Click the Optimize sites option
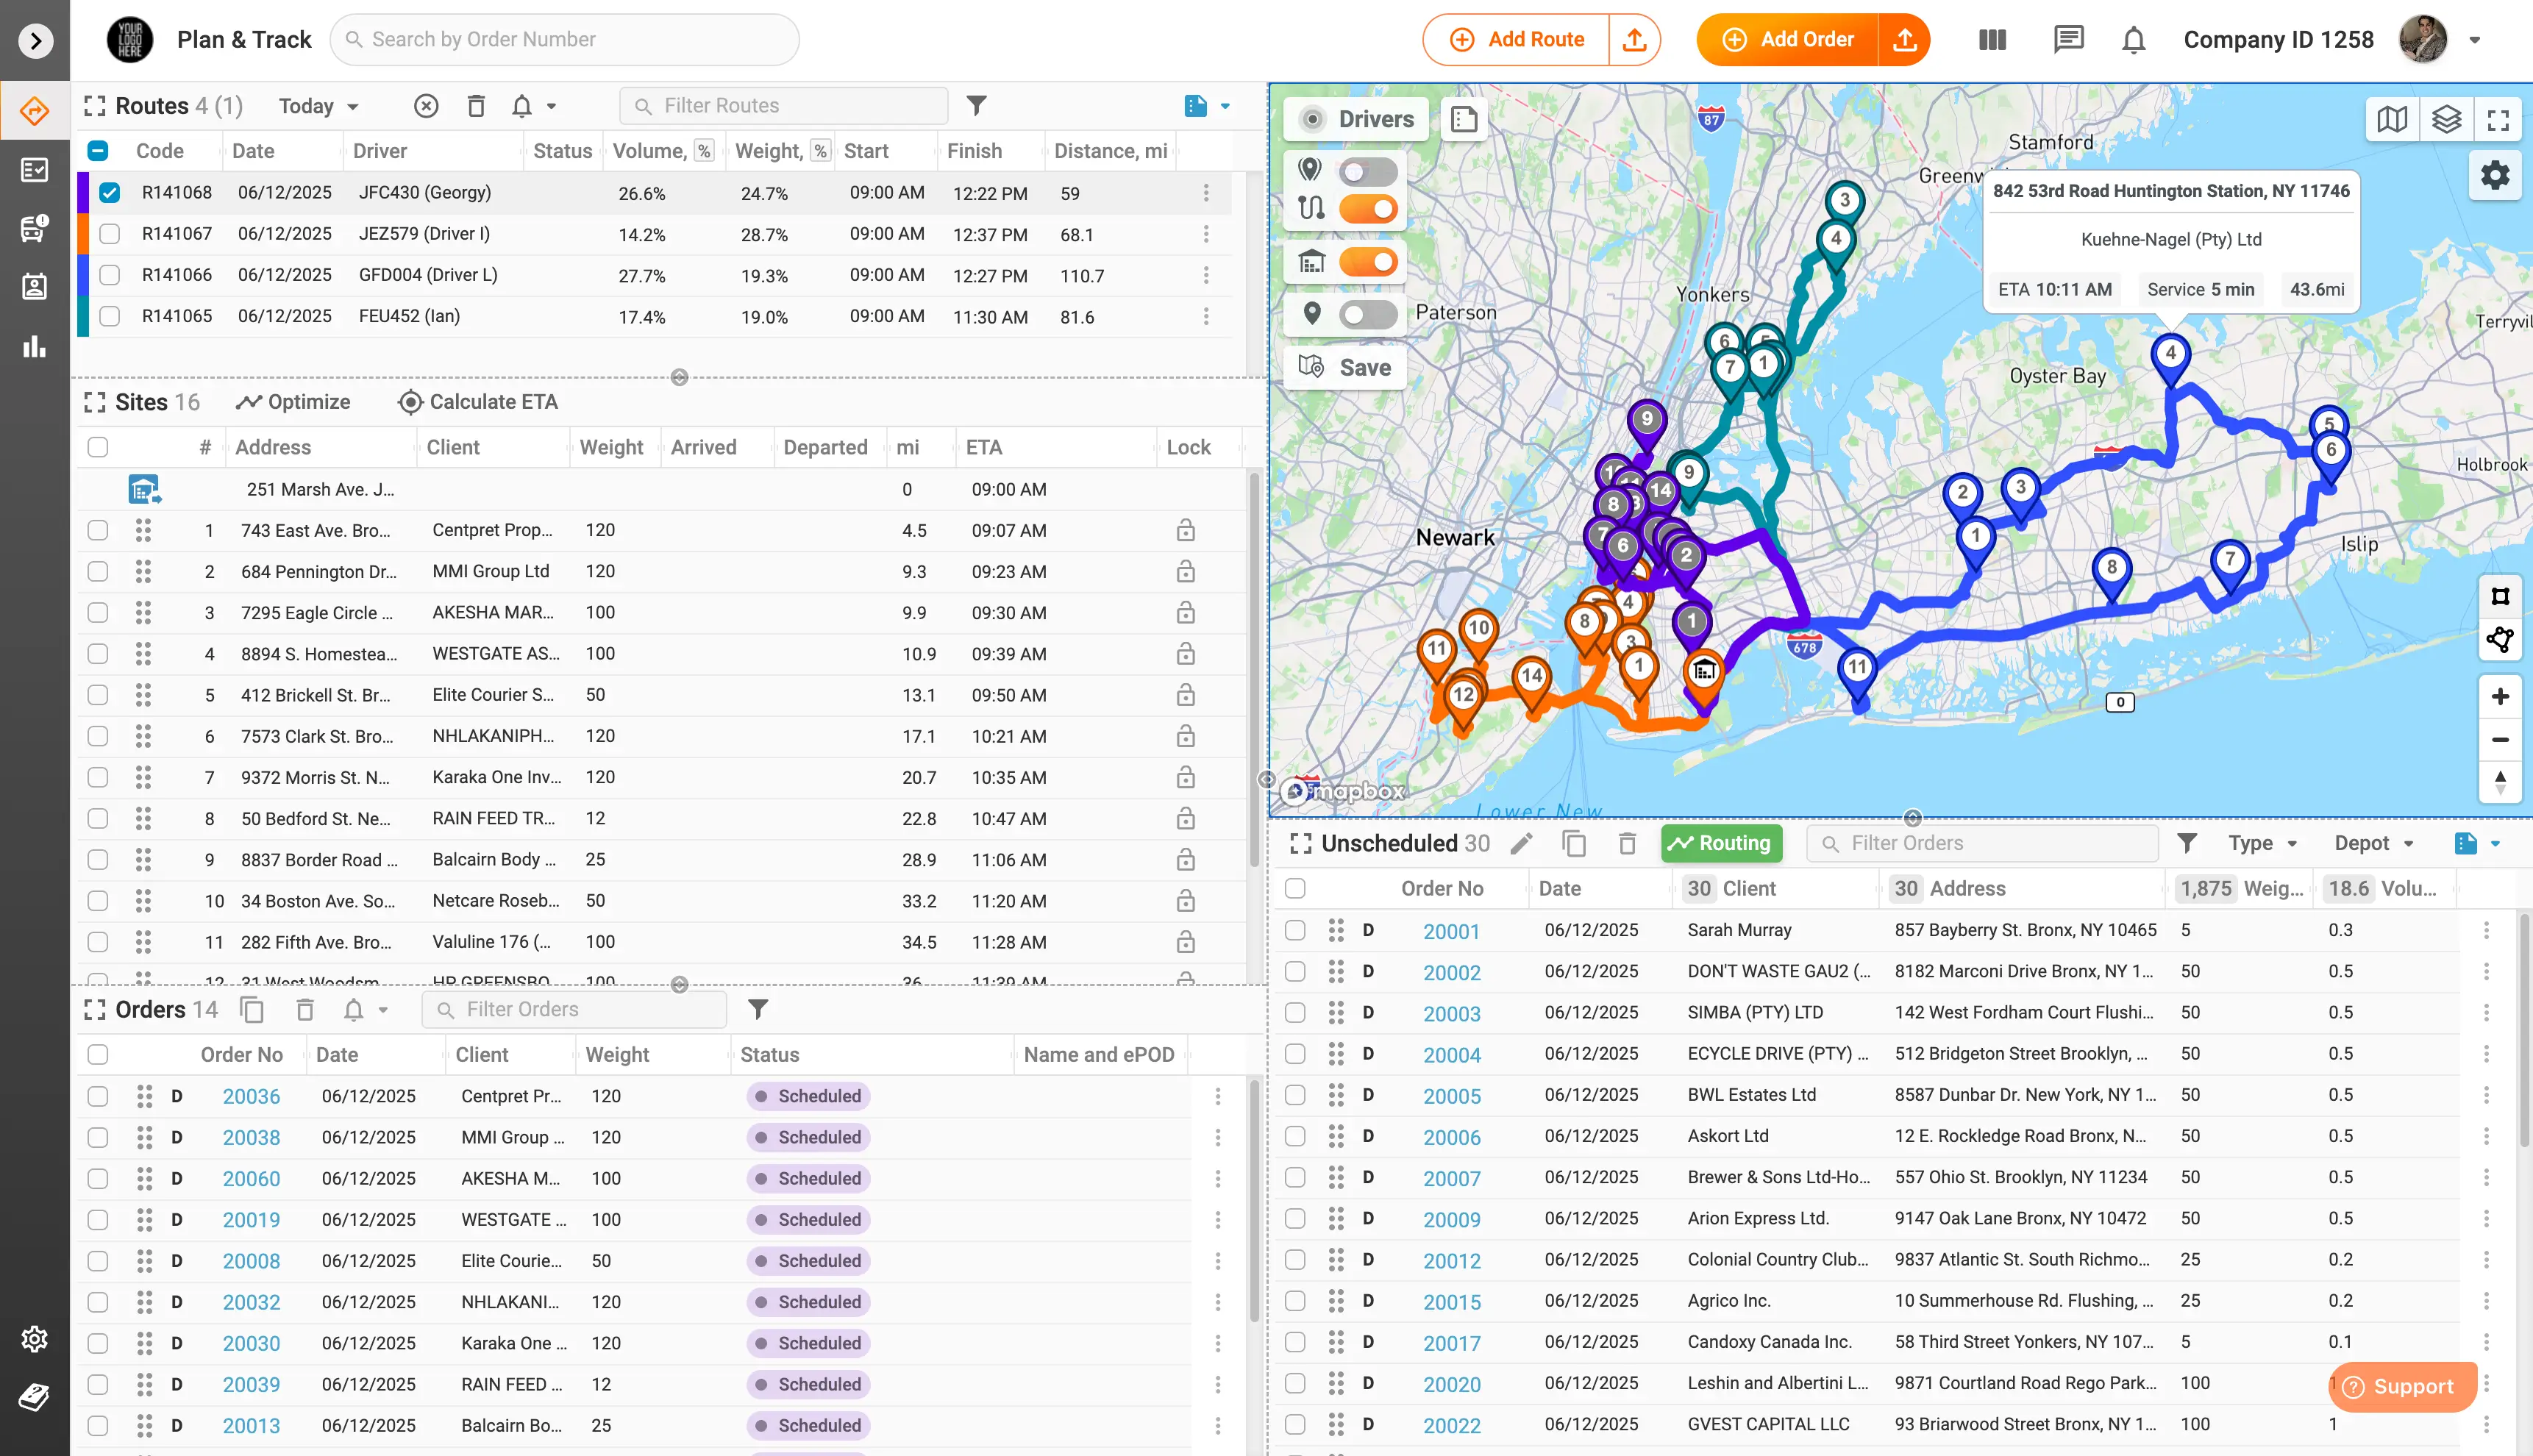The image size is (2533, 1456). click(293, 402)
